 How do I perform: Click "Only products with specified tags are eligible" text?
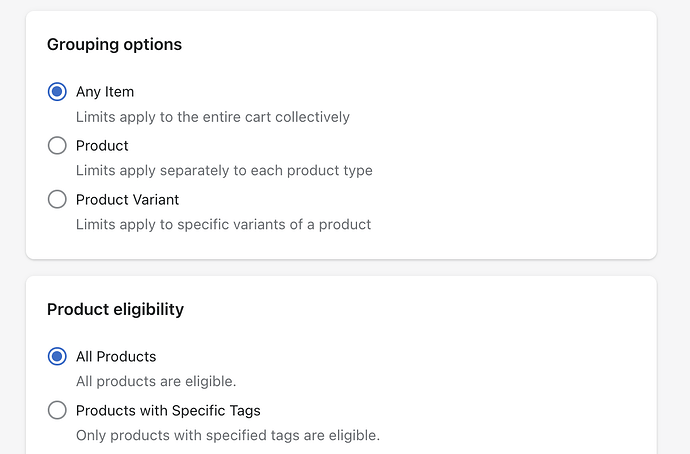[228, 435]
